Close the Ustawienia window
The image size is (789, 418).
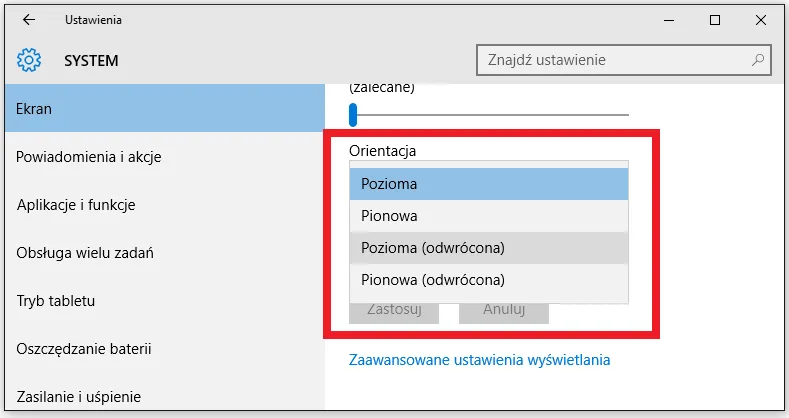761,20
